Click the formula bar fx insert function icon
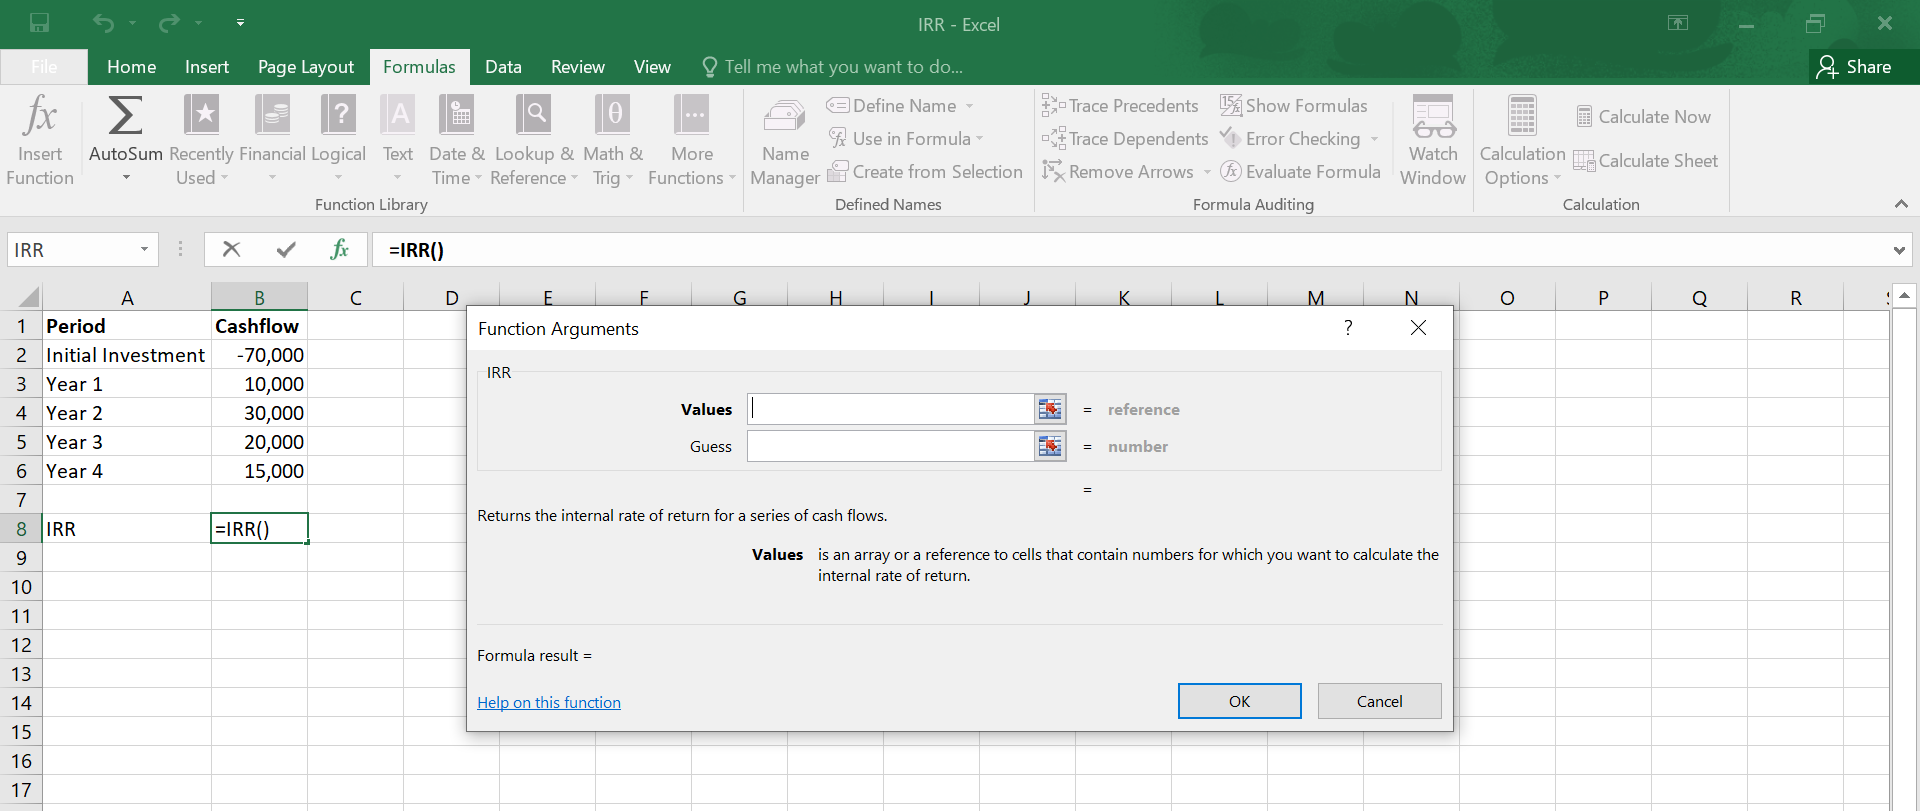1920x811 pixels. pyautogui.click(x=340, y=249)
